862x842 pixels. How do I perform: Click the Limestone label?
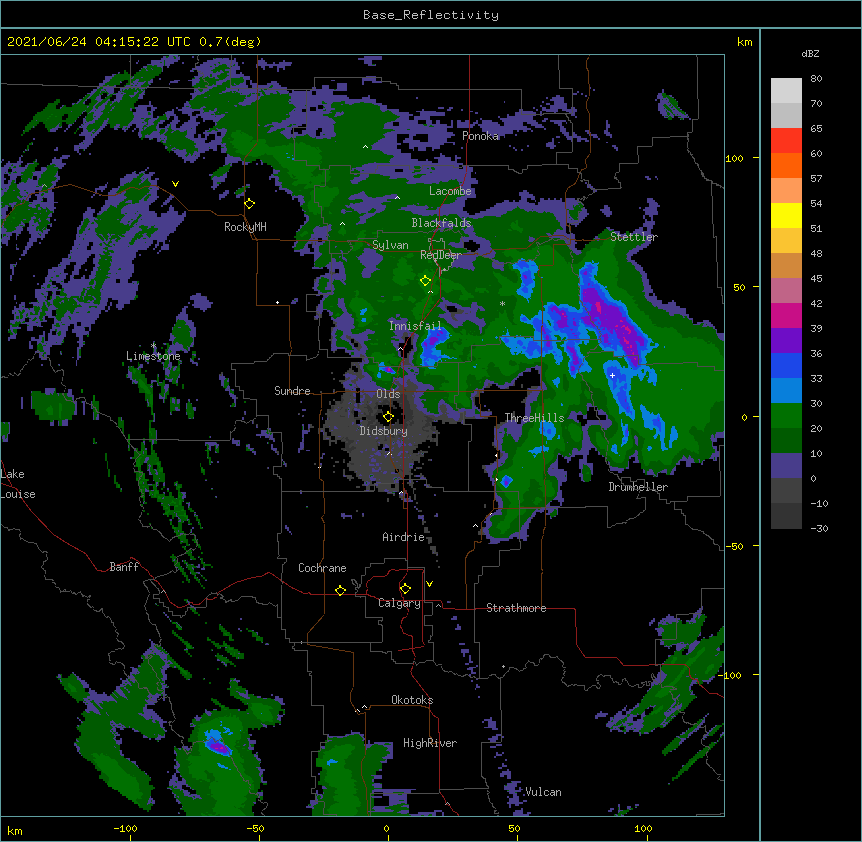153,356
